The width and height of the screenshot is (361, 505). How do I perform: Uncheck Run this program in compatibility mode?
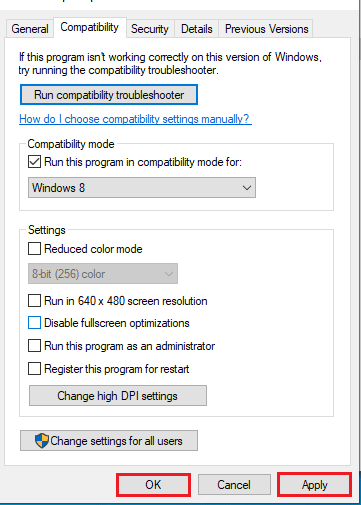pyautogui.click(x=34, y=162)
